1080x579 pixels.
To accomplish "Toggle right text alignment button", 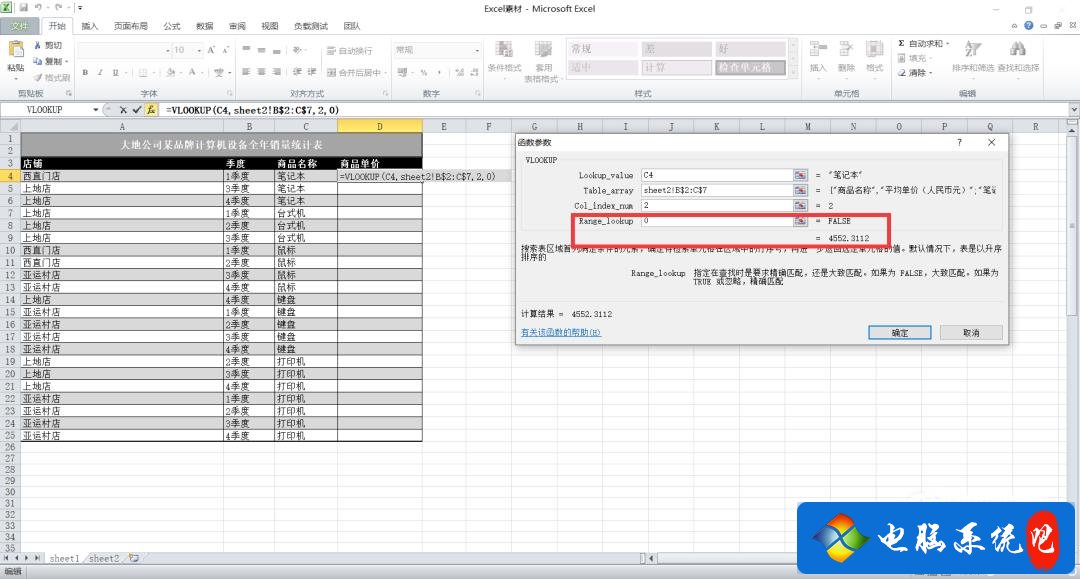I will pos(277,72).
